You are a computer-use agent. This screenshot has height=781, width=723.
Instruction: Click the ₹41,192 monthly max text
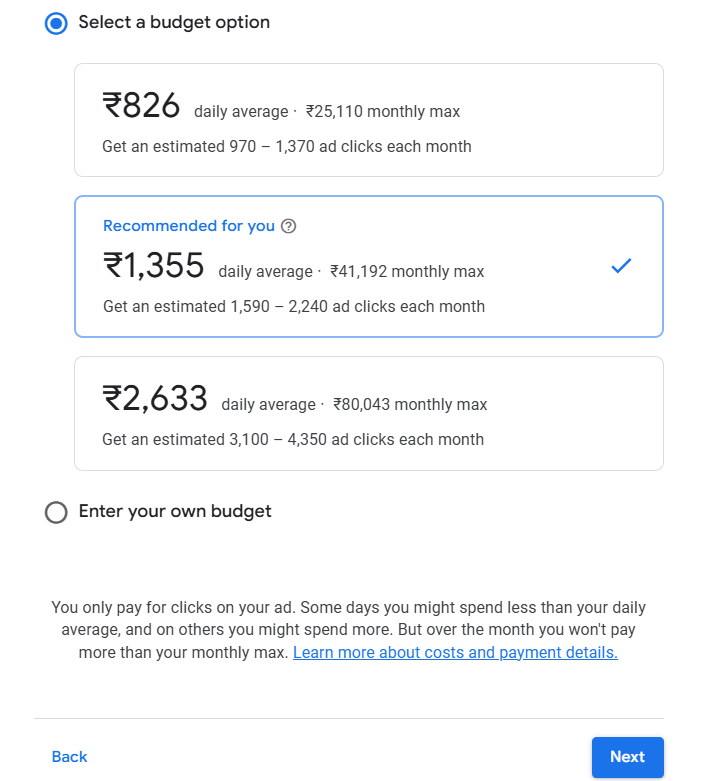407,272
